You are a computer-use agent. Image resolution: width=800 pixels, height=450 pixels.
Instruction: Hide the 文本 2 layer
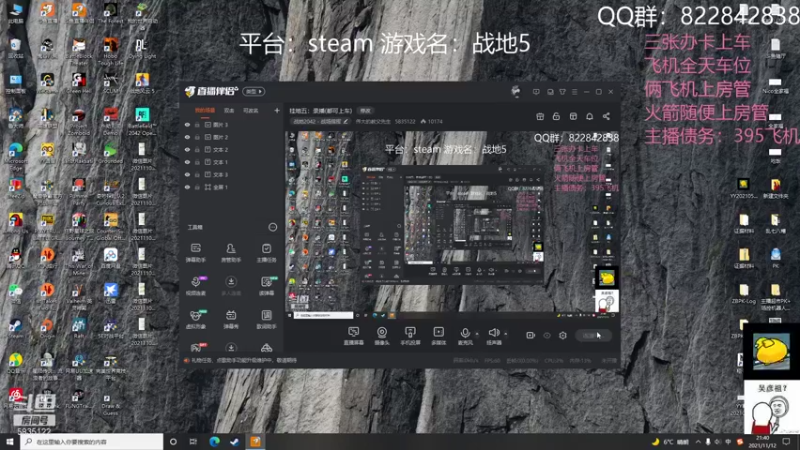187,149
